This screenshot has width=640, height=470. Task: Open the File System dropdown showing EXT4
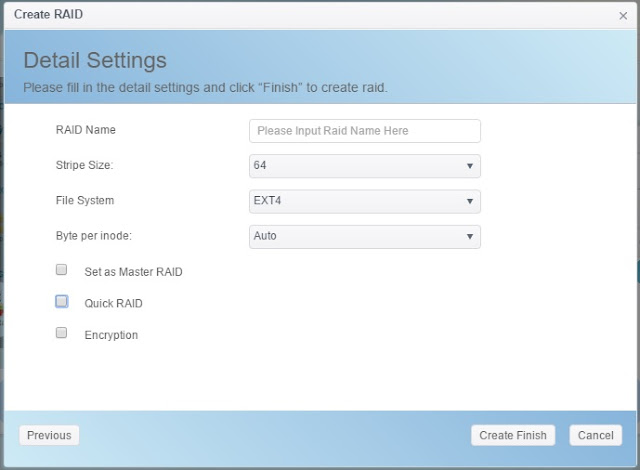(x=364, y=201)
